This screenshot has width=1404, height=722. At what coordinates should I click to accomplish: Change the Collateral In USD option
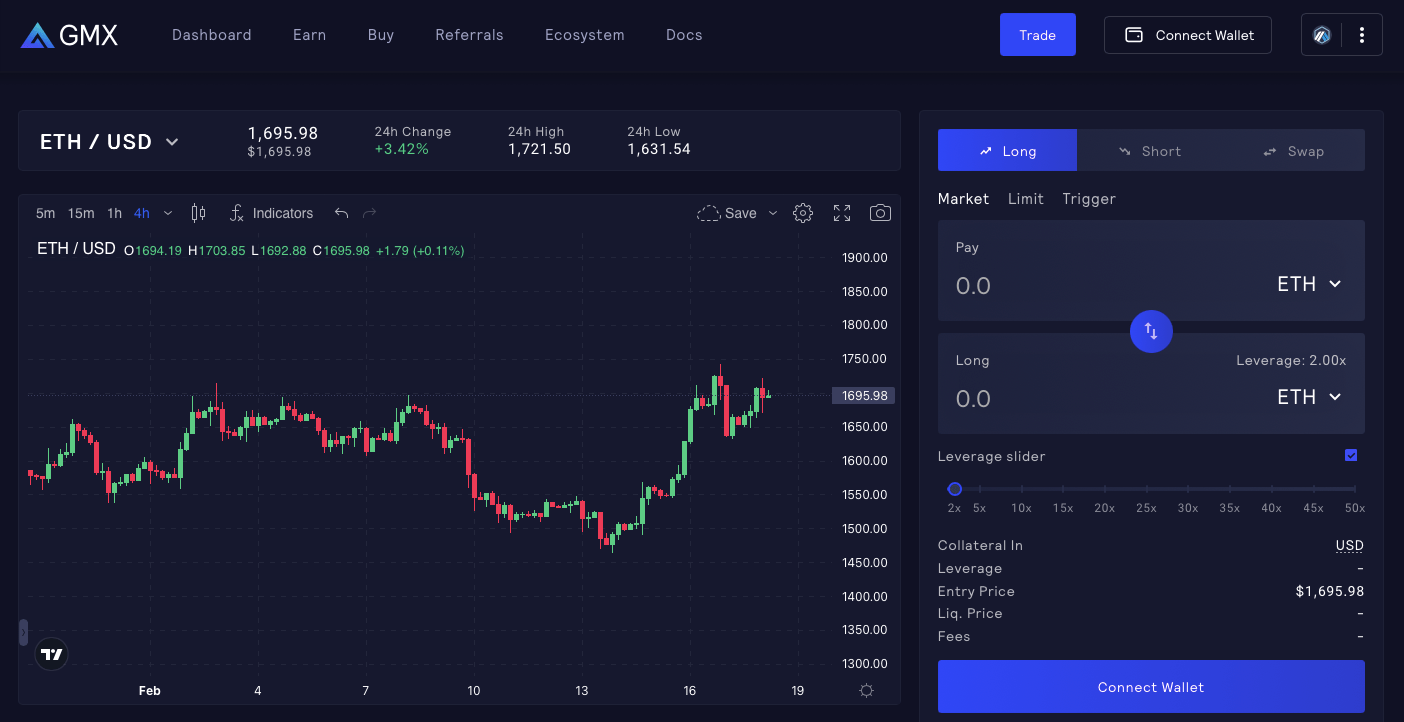(x=1350, y=546)
